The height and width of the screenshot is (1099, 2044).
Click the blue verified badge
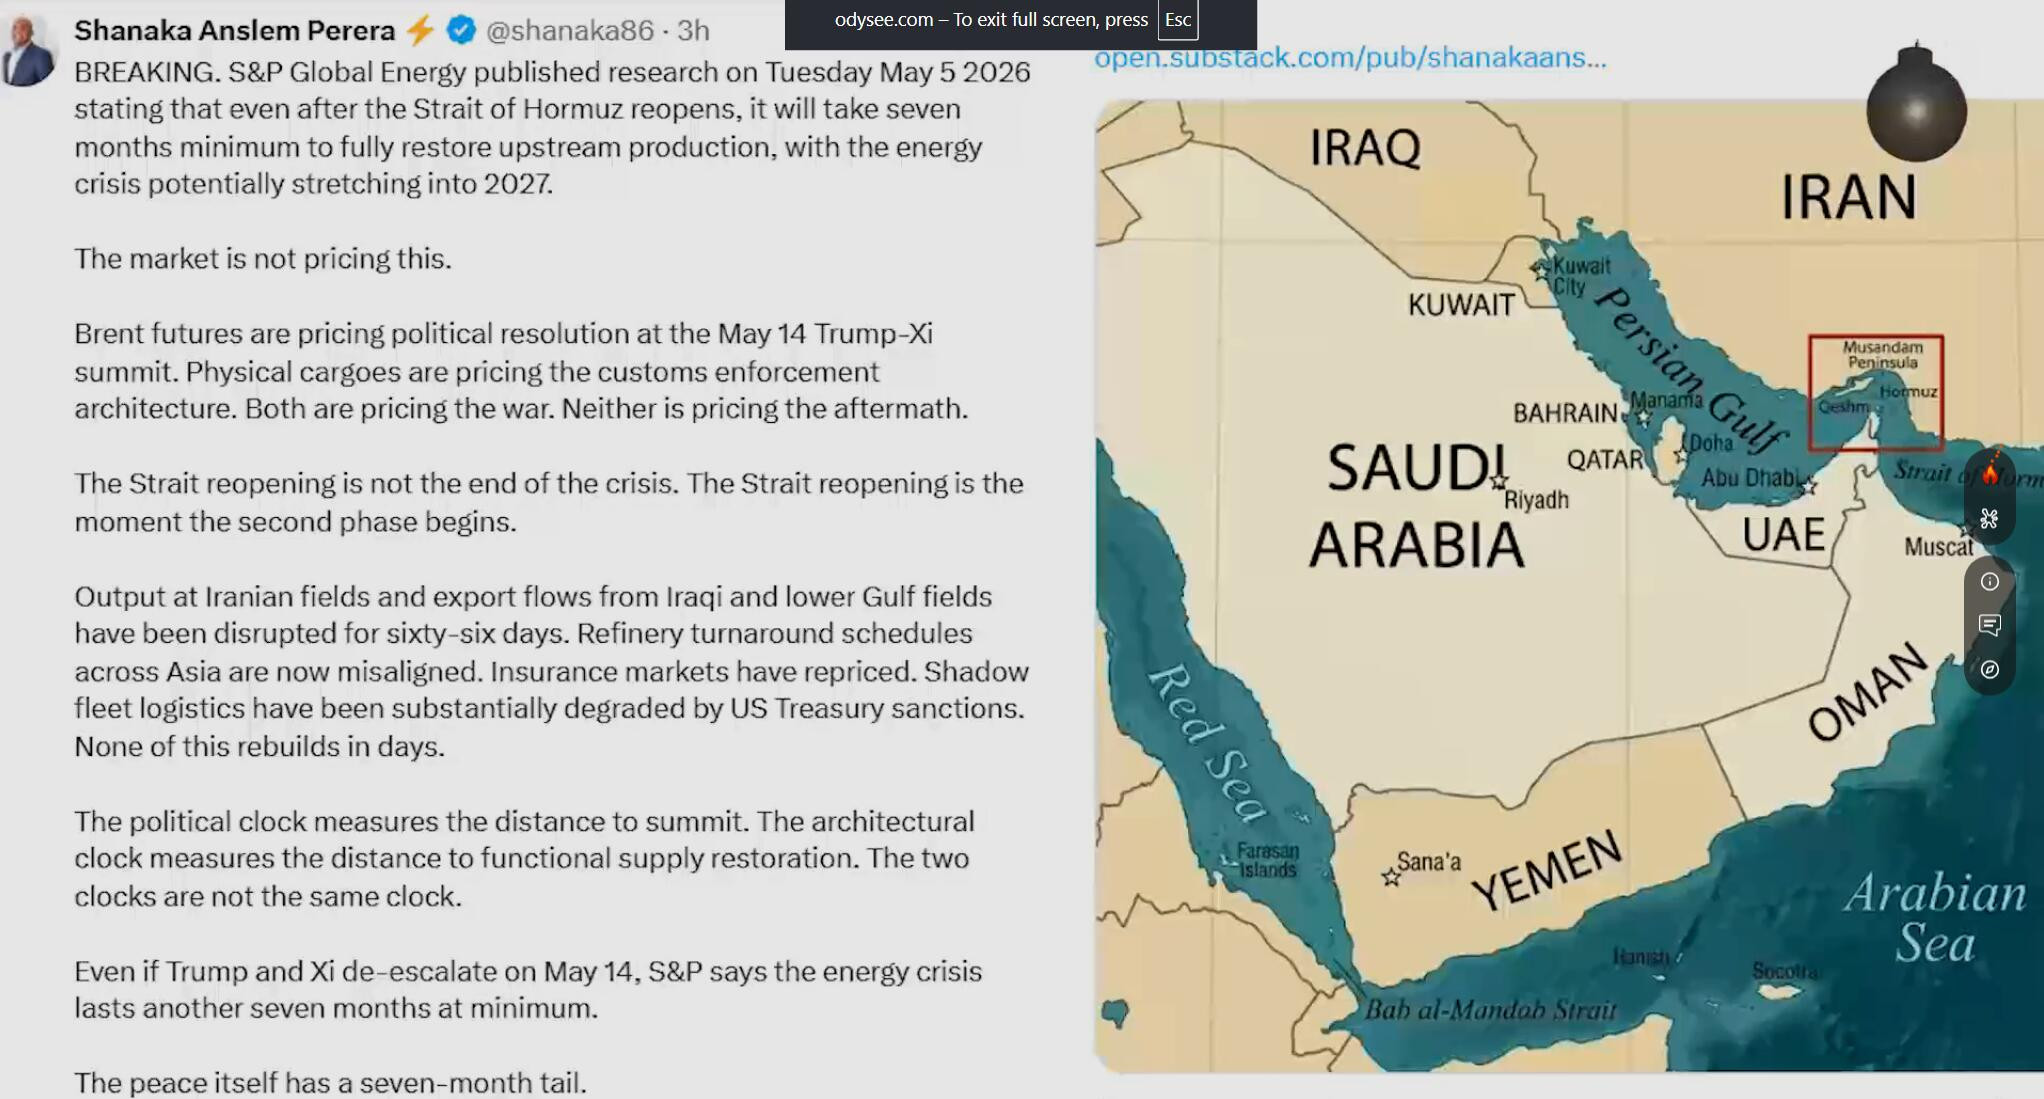pyautogui.click(x=461, y=30)
